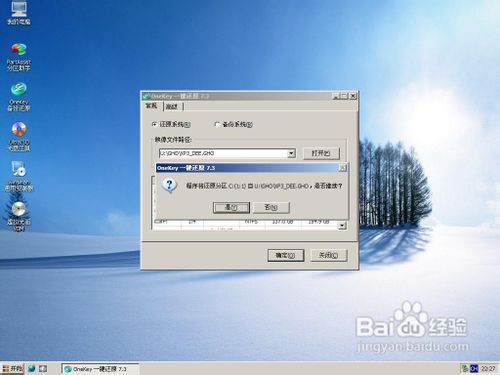Open the Start (开始) menu button

point(12,368)
